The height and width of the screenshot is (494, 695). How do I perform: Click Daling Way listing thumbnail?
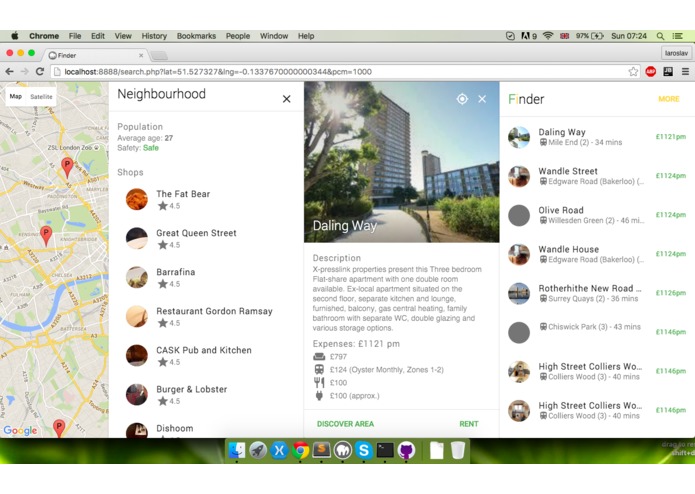(x=519, y=137)
